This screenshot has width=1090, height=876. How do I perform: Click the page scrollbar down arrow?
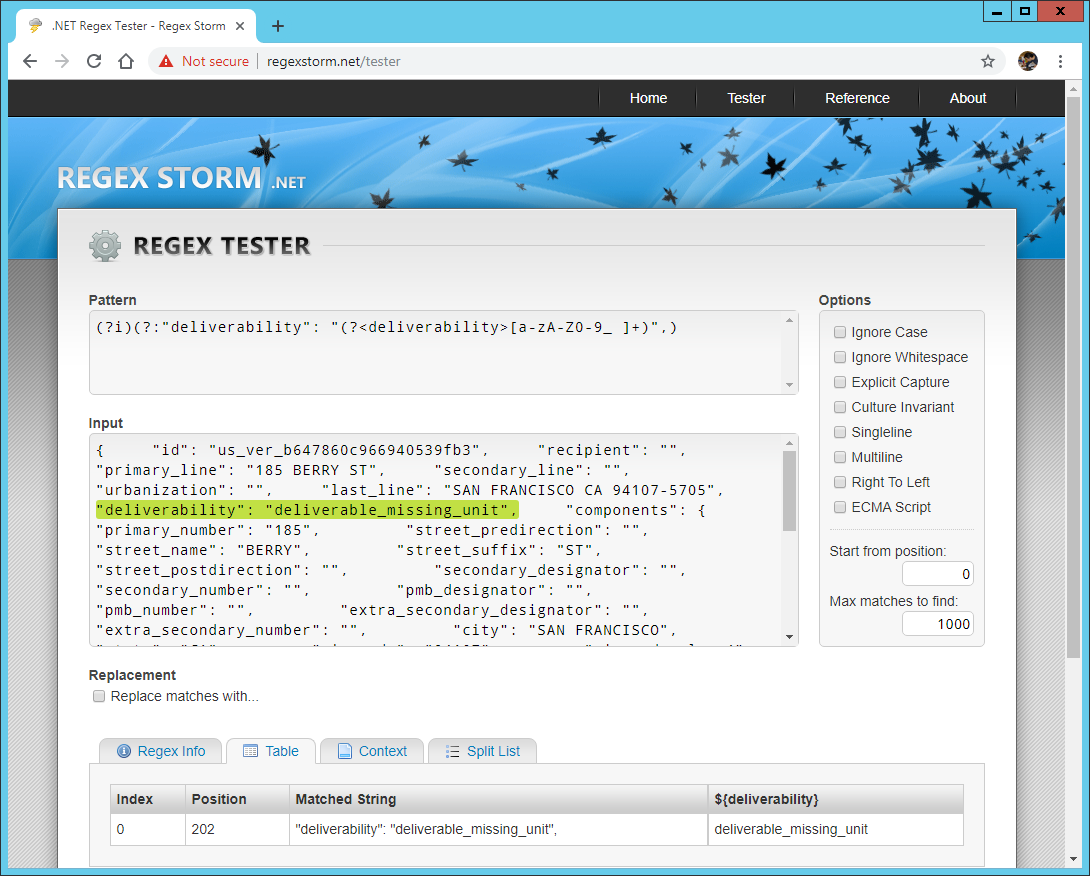(1073, 859)
